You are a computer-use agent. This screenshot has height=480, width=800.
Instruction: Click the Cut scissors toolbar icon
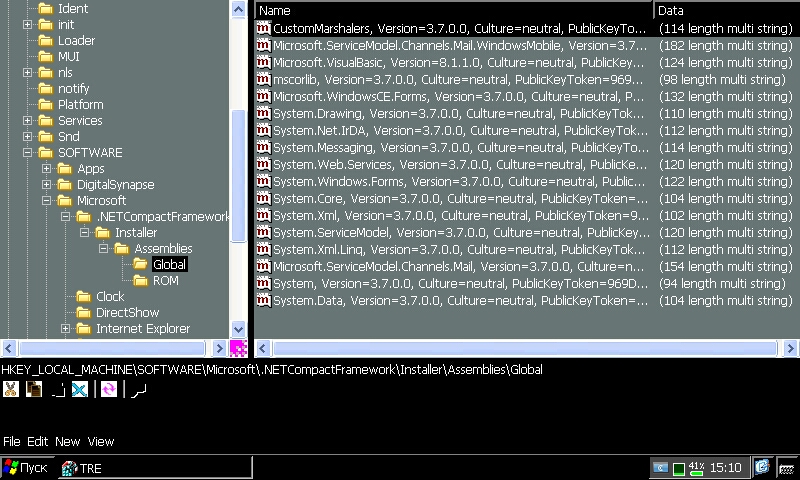[x=11, y=389]
